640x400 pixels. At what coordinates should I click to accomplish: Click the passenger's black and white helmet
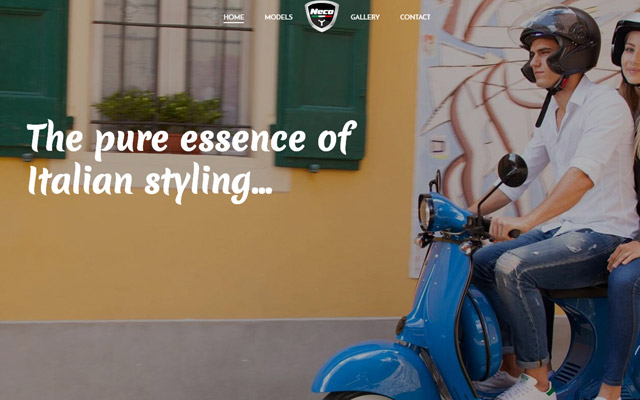point(625,39)
